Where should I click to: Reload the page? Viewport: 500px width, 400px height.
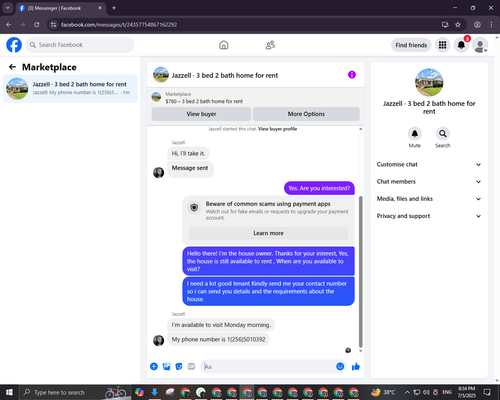coord(37,25)
